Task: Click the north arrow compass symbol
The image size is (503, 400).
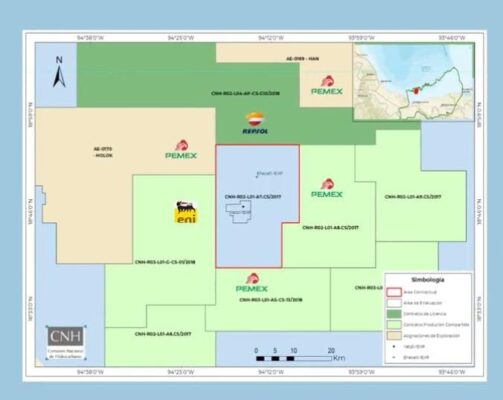Action: [59, 72]
